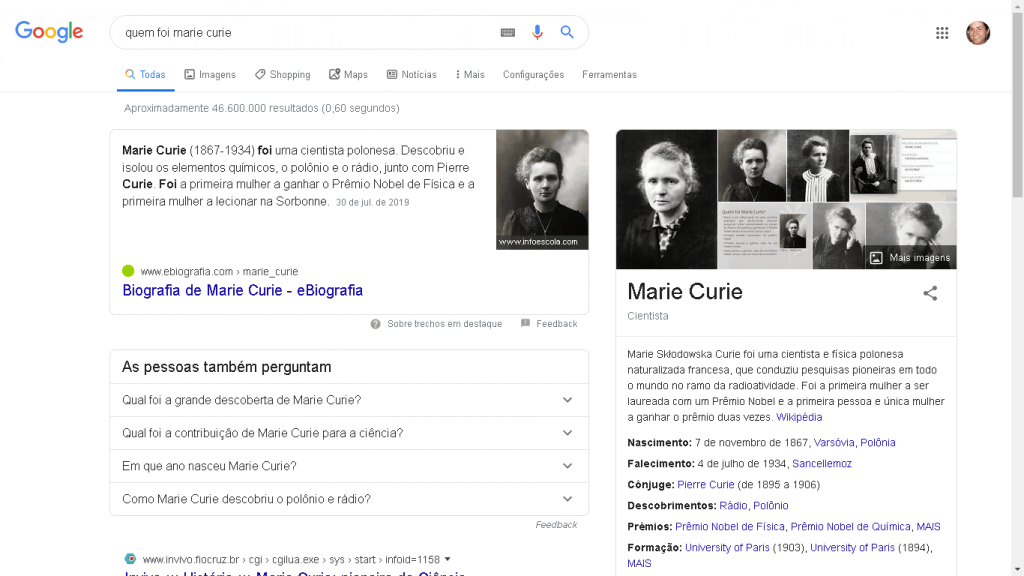Open the Varsóvia link
The width and height of the screenshot is (1024, 576).
click(833, 442)
